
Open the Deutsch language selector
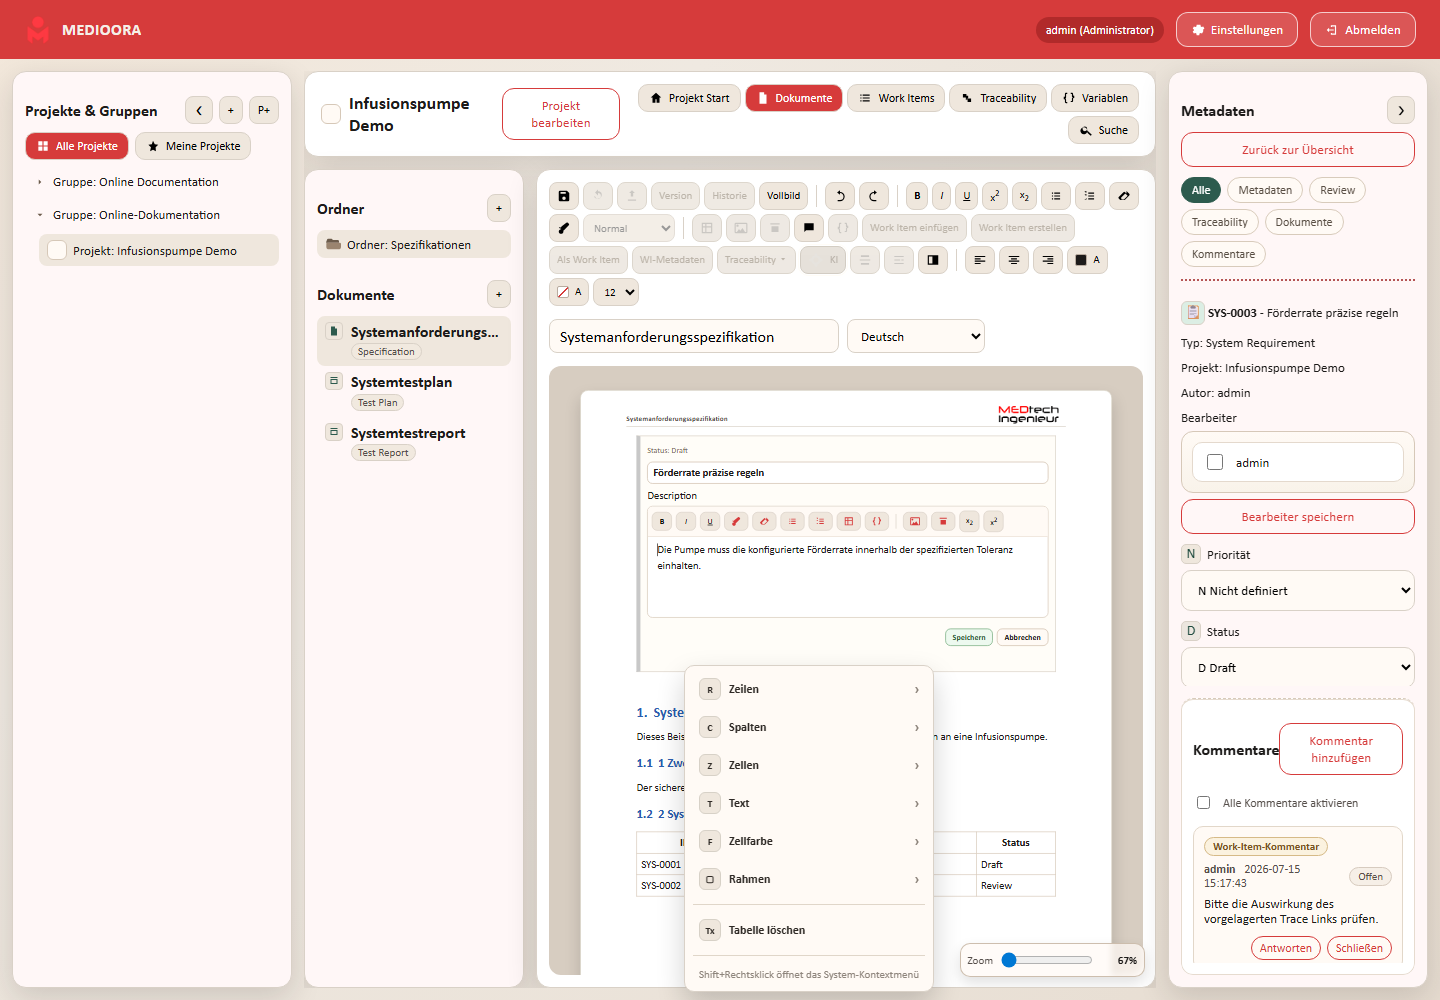click(916, 336)
